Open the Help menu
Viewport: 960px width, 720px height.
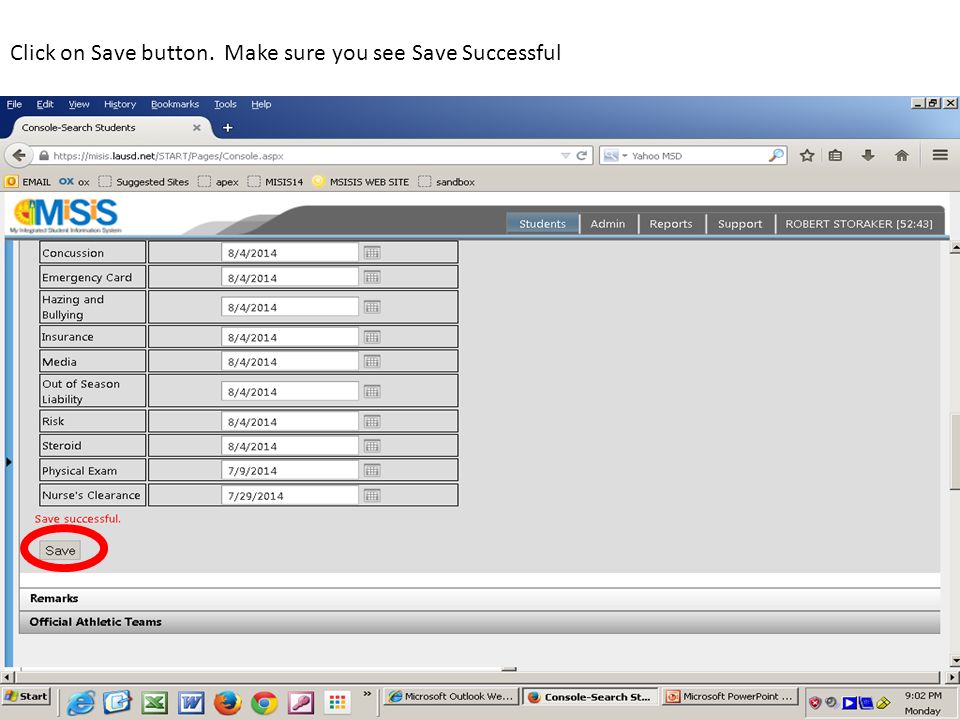pyautogui.click(x=261, y=104)
